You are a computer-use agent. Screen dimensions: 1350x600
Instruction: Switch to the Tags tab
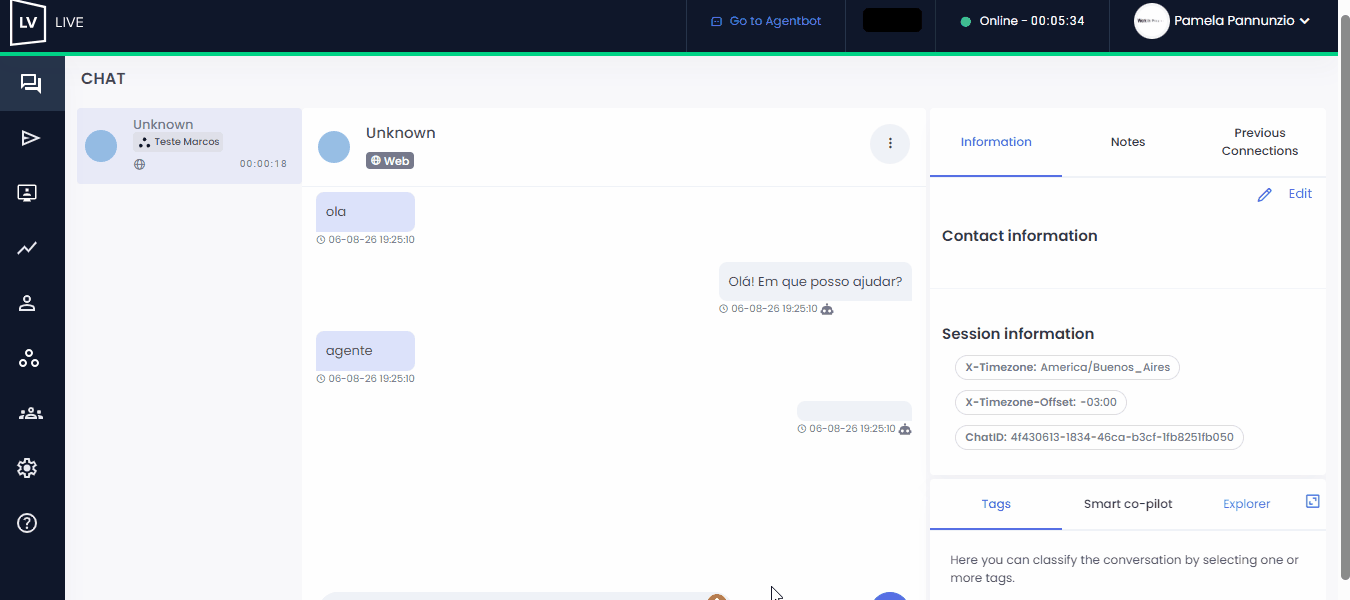996,504
